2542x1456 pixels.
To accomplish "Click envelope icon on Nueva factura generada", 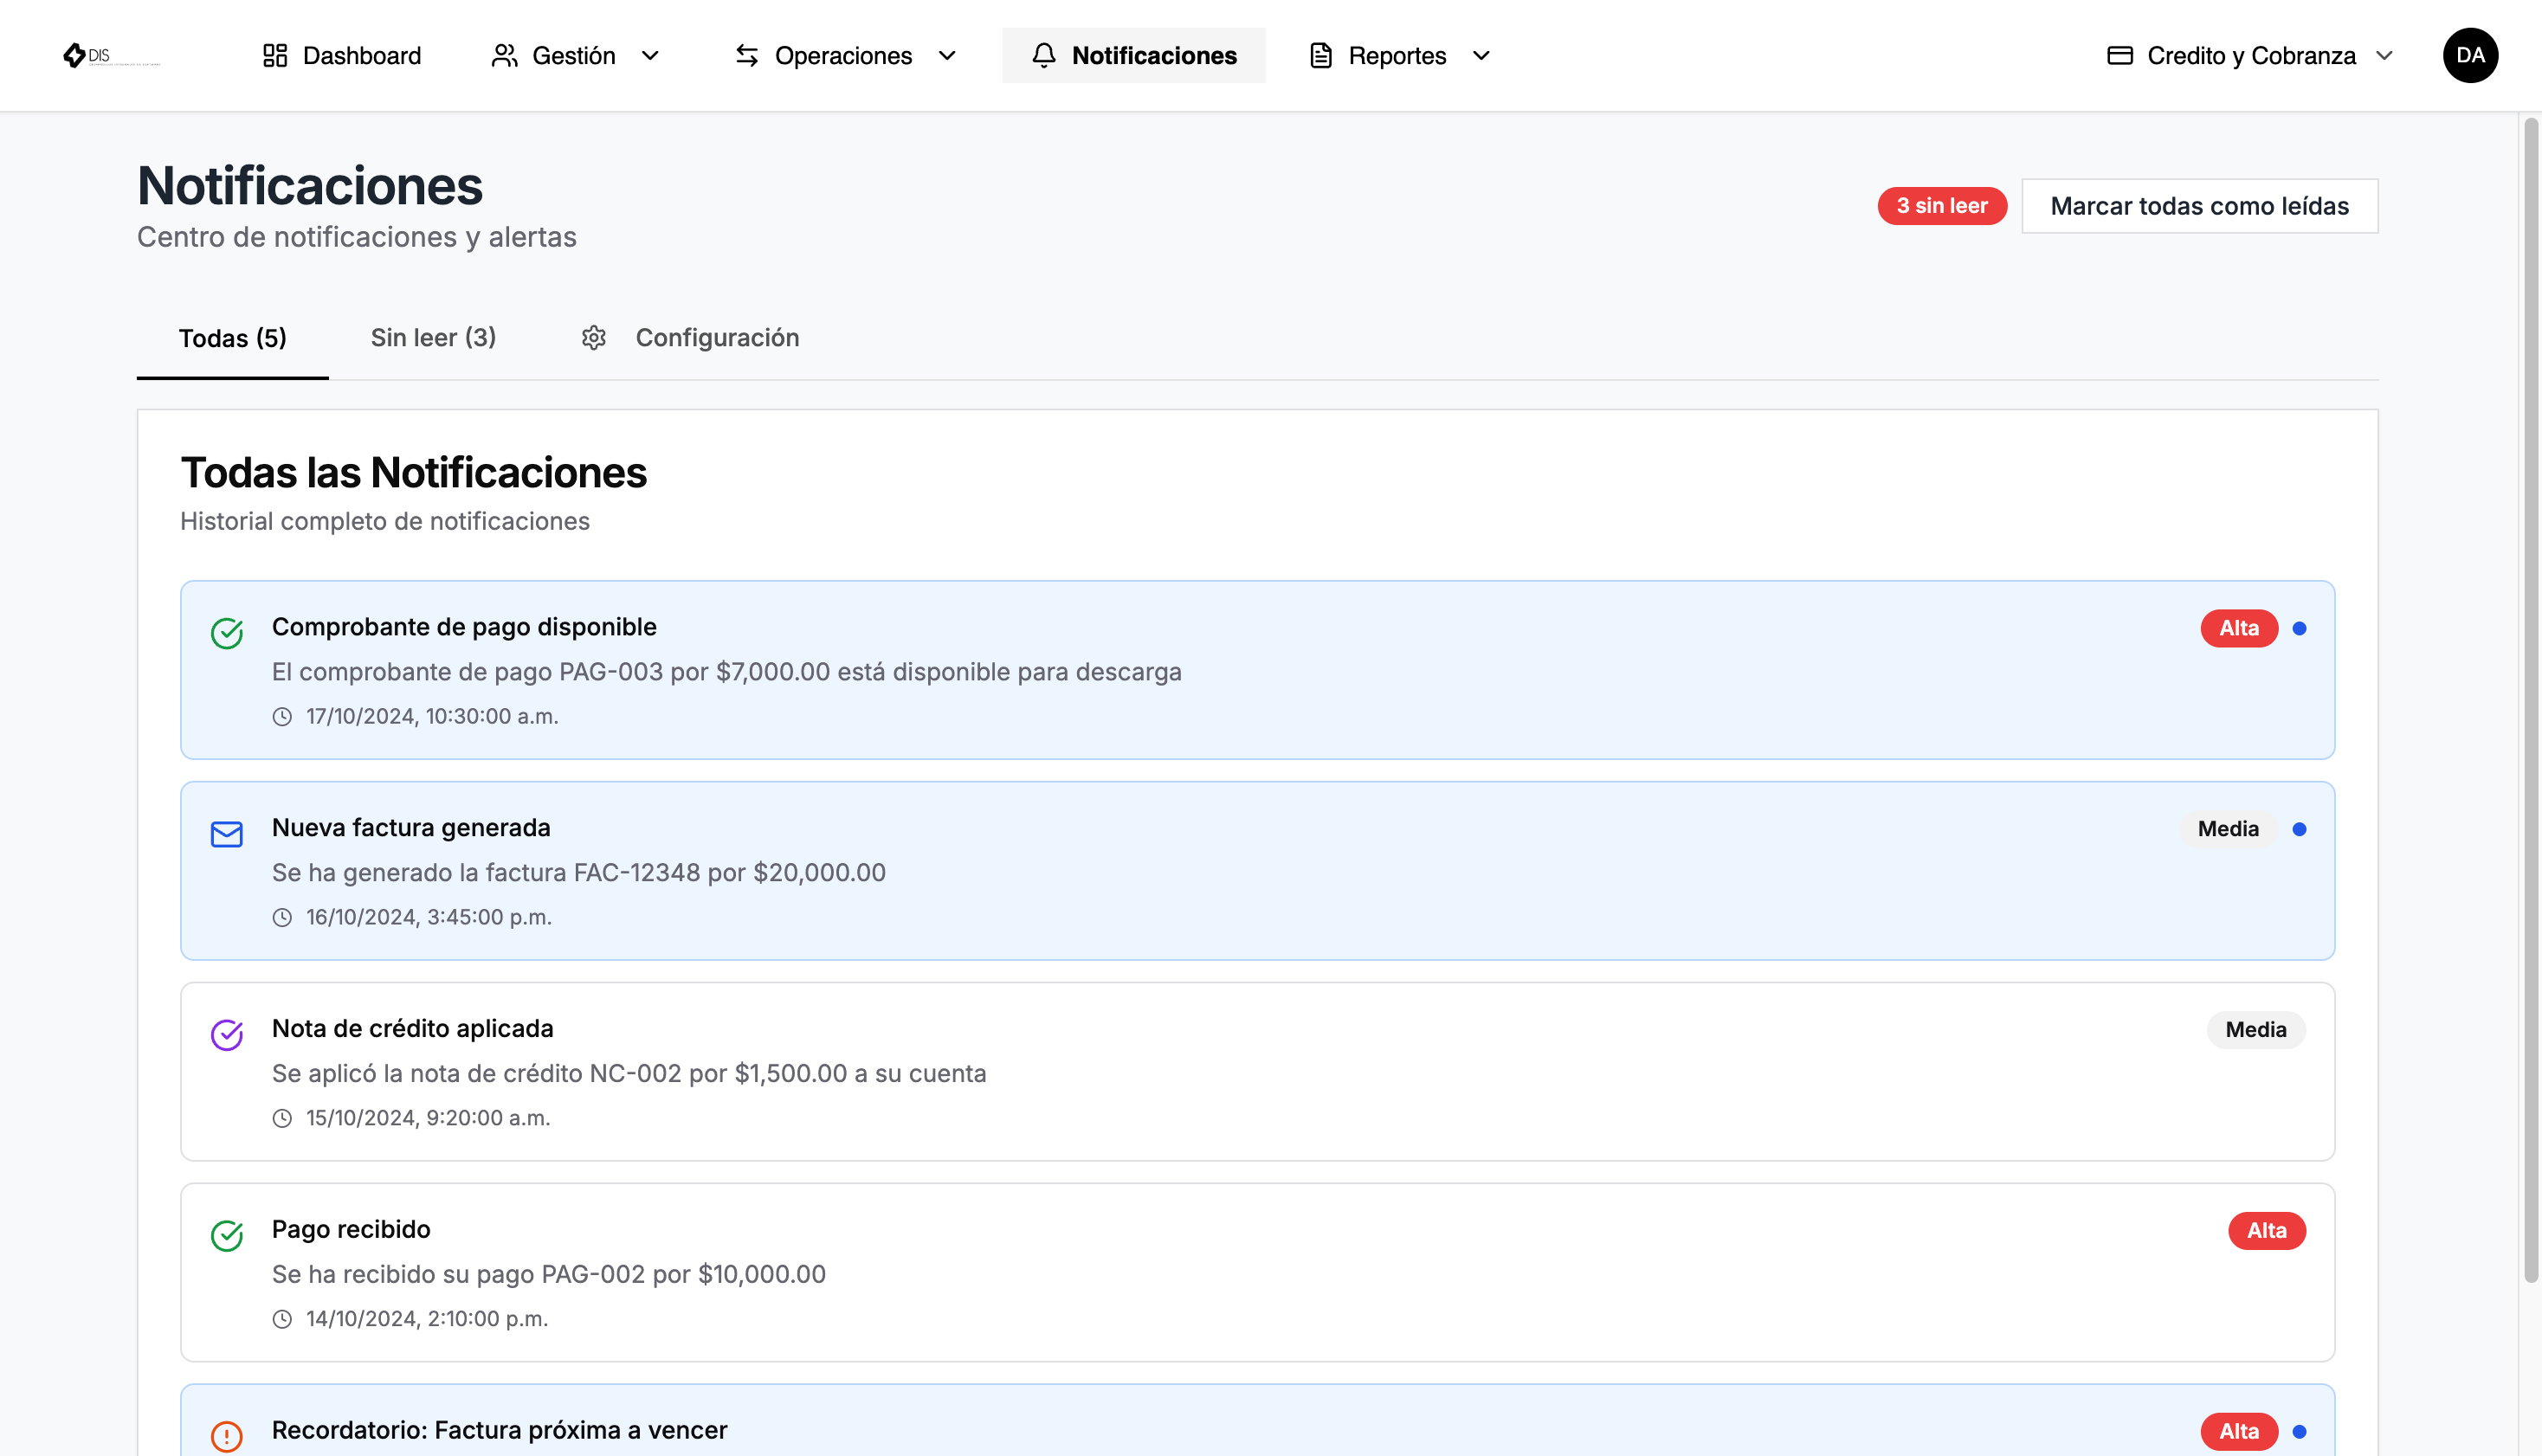I will pyautogui.click(x=227, y=834).
